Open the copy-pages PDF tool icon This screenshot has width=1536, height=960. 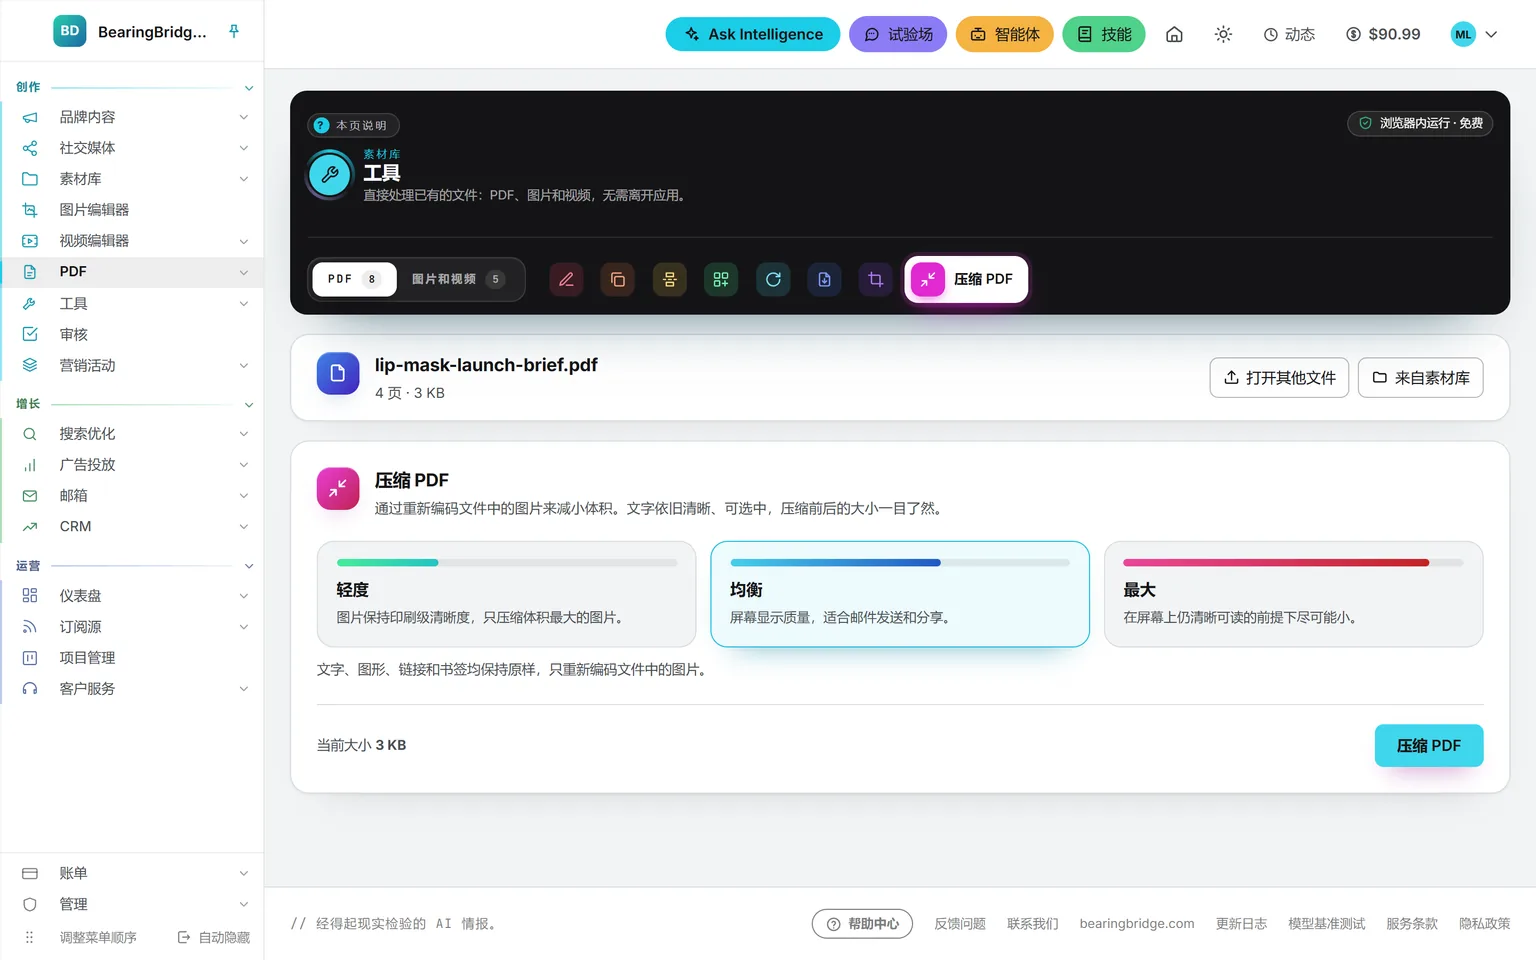pyautogui.click(x=618, y=280)
